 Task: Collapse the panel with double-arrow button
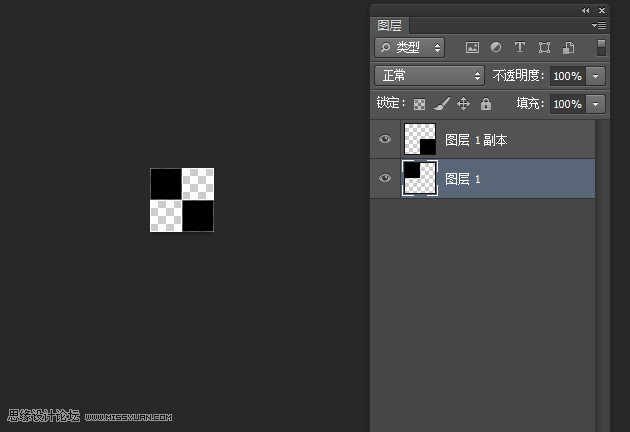click(585, 10)
